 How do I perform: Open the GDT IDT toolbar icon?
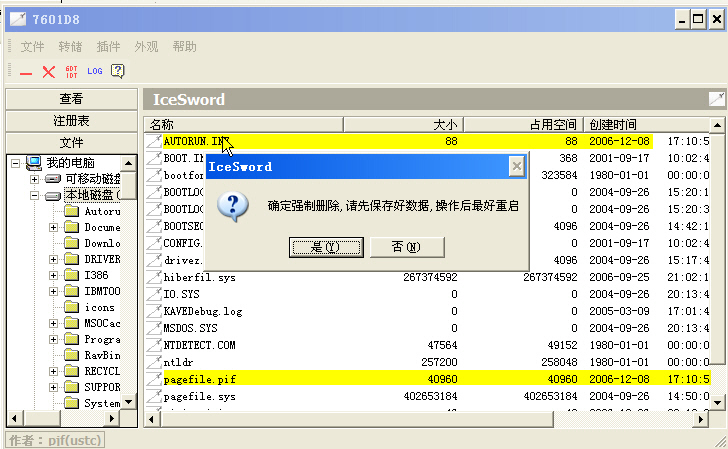(x=72, y=72)
